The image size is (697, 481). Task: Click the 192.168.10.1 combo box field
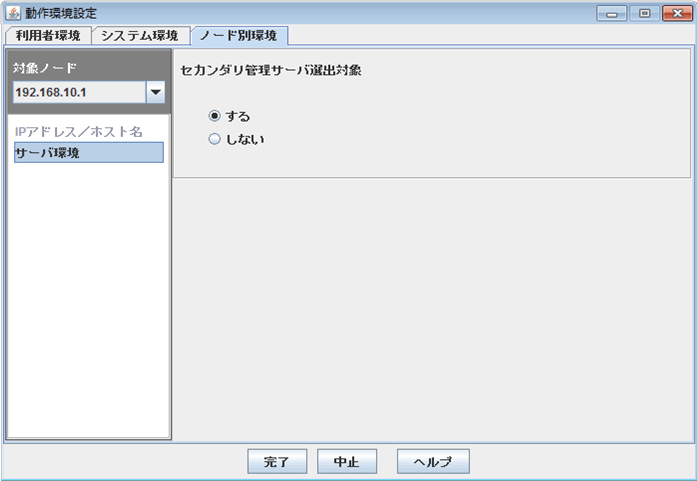pyautogui.click(x=77, y=93)
